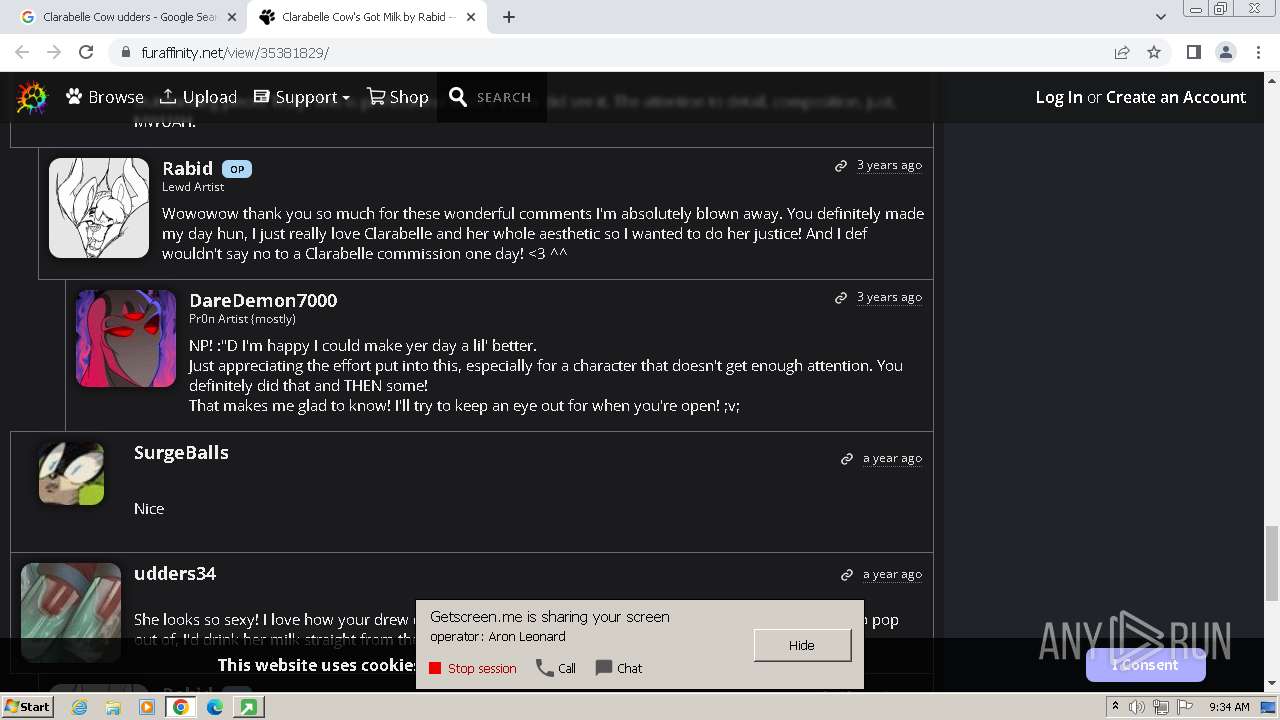Click 'a year ago' on udders34 comment
Viewport: 1280px width, 720px height.
pos(892,574)
